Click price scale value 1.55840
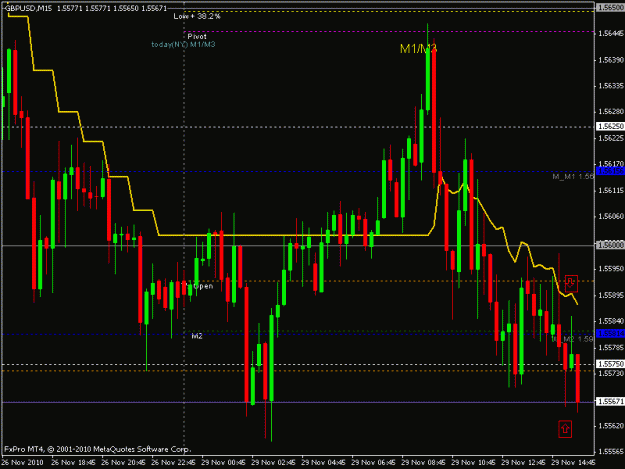The height and width of the screenshot is (469, 625). (611, 321)
